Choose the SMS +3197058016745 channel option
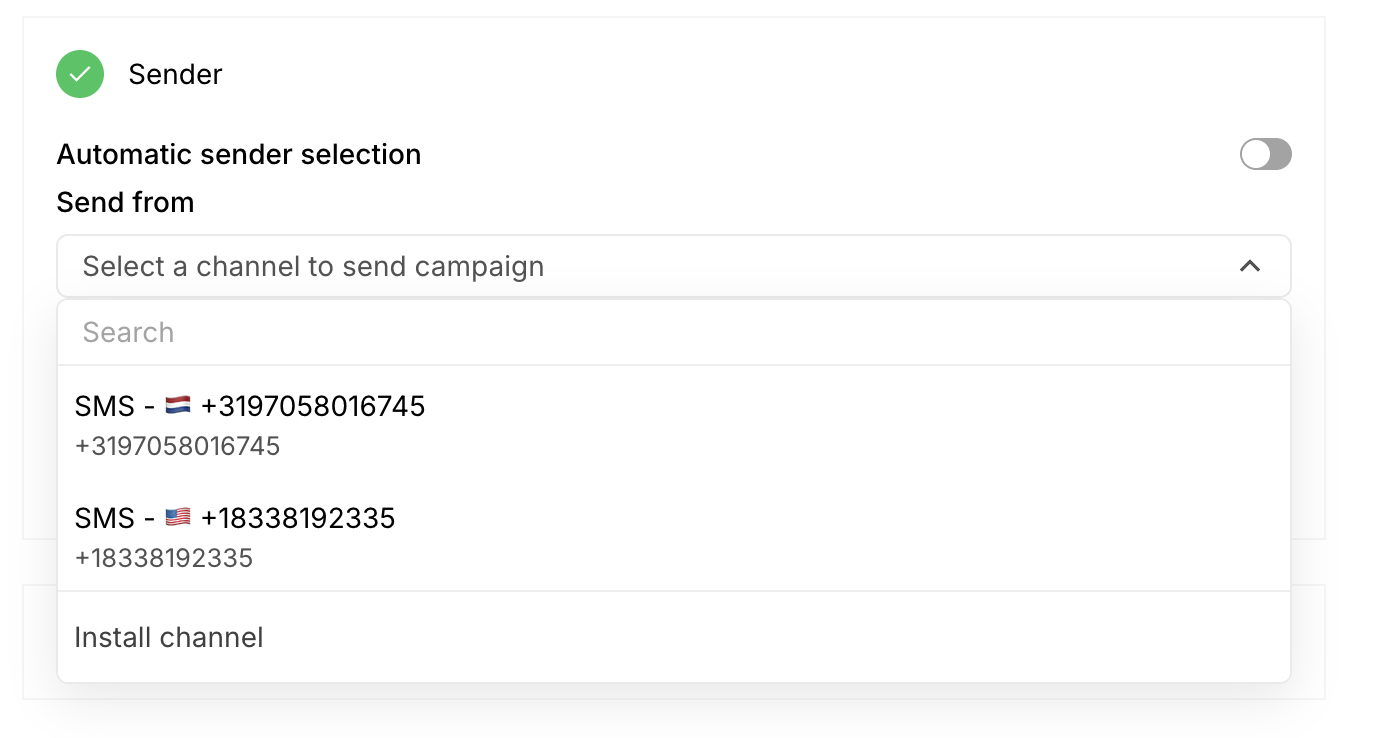Screen dimensions: 1384x738 point(674,424)
